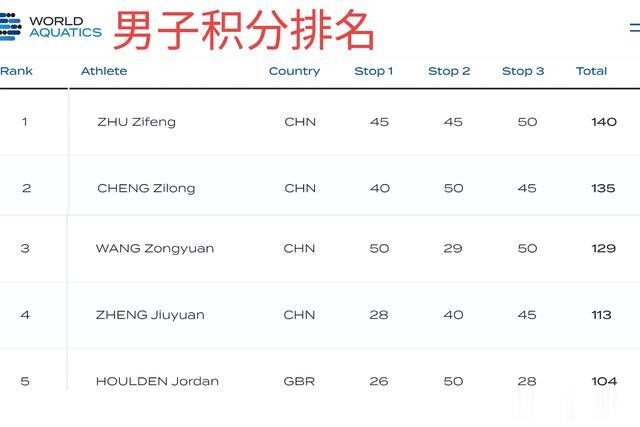Image resolution: width=640 pixels, height=427 pixels.
Task: Select GBR country for HOULDEN Jordan
Action: (x=299, y=381)
